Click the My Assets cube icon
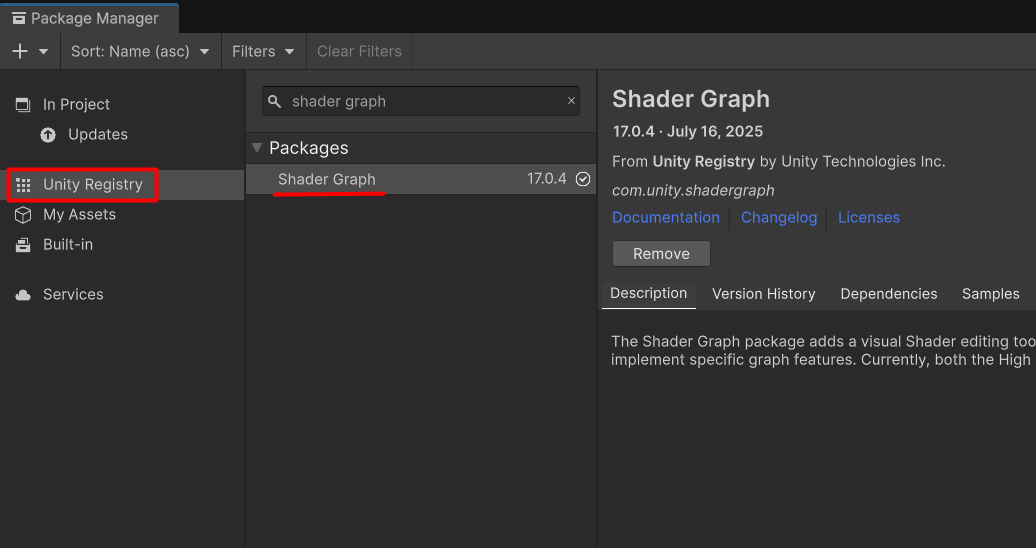Viewport: 1036px width, 548px height. pyautogui.click(x=23, y=215)
